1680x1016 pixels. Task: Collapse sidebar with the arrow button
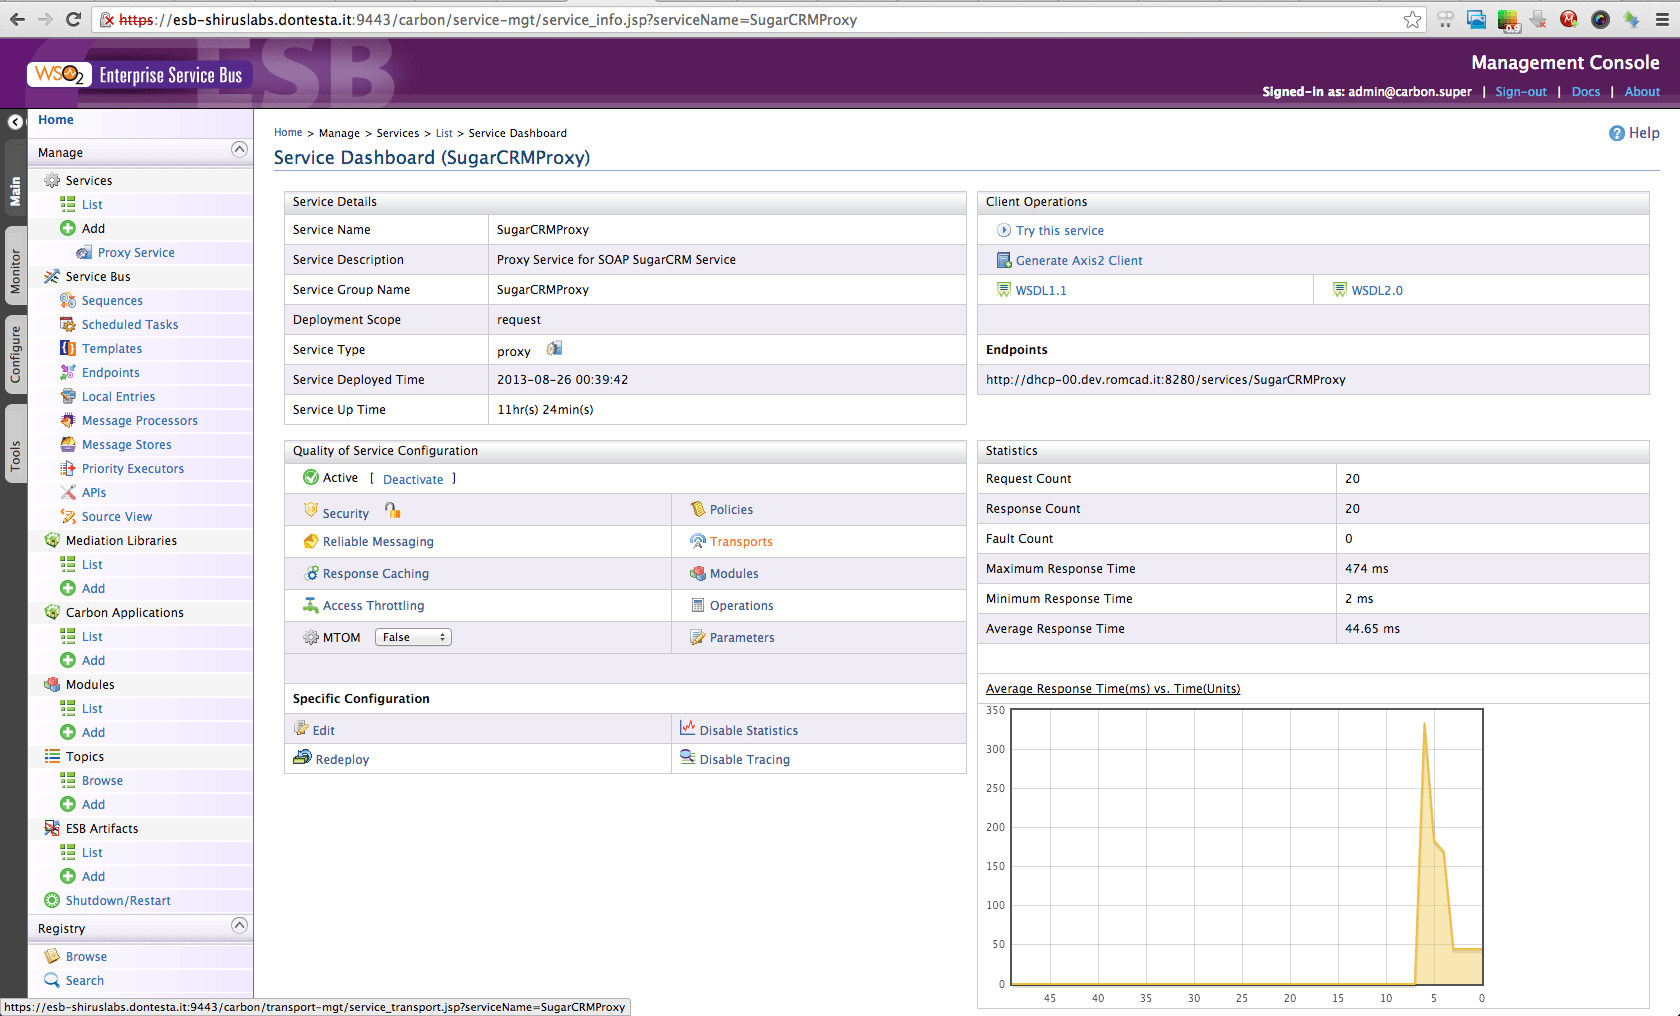15,122
